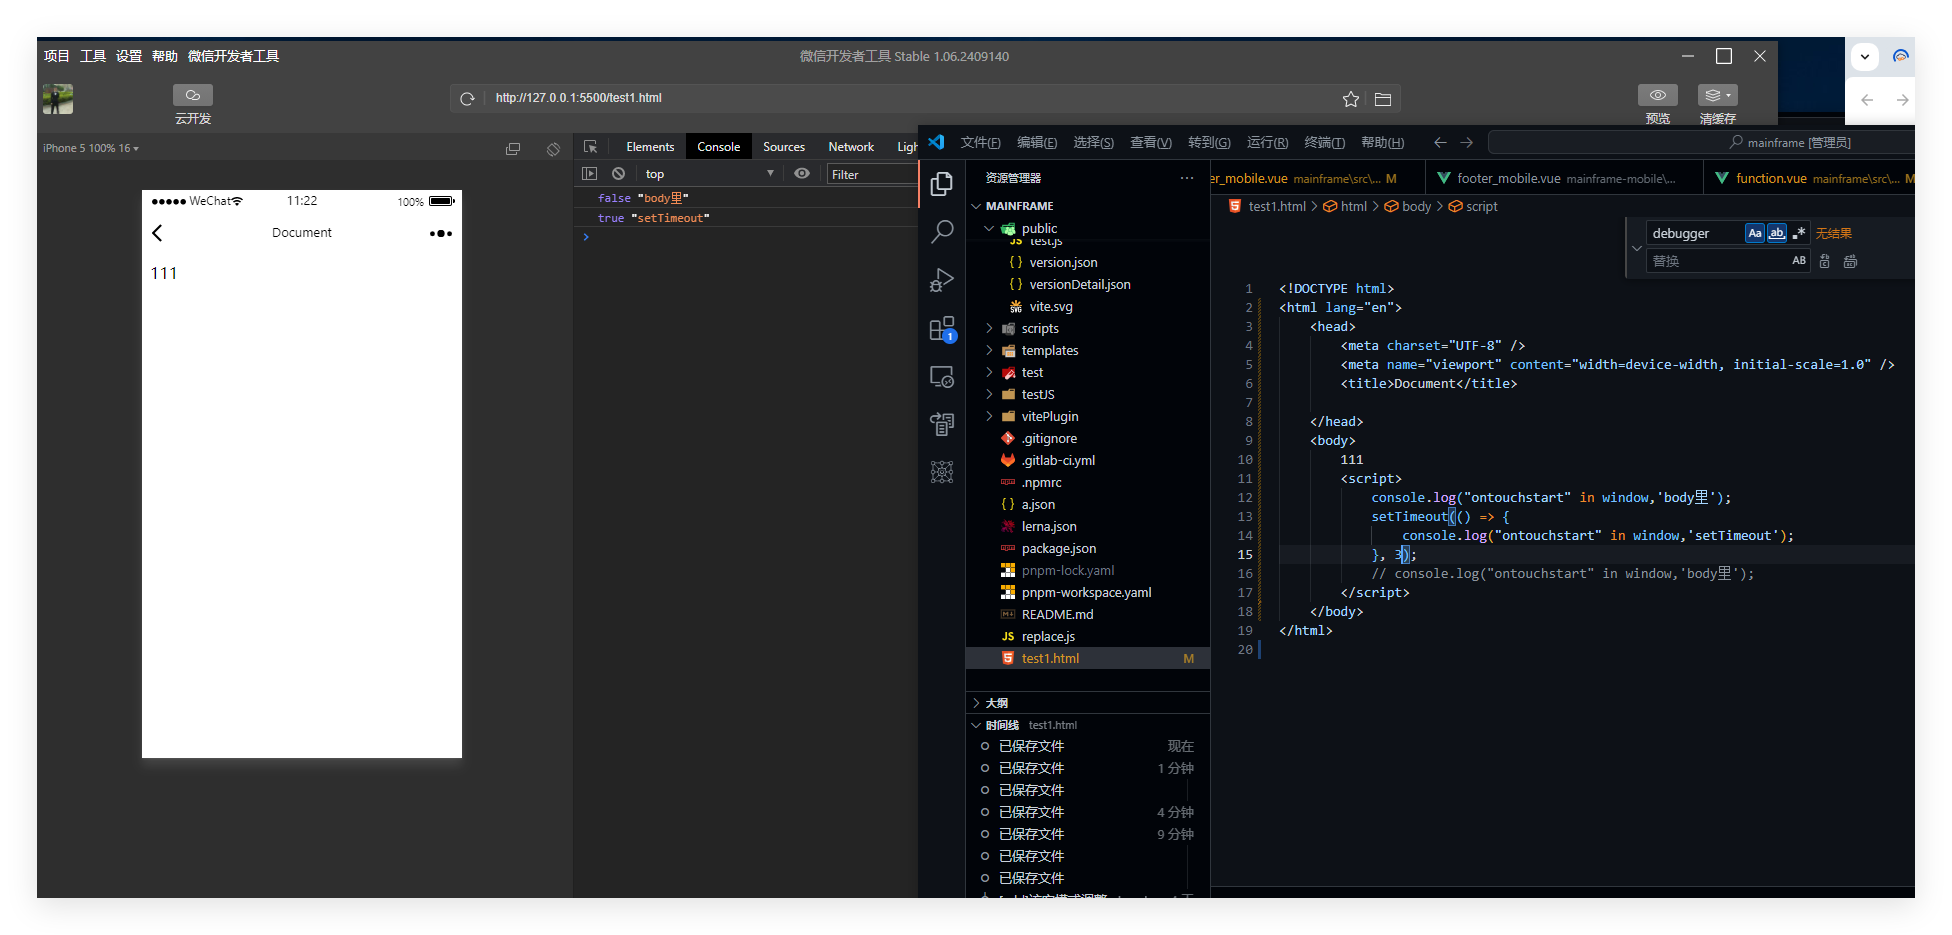The height and width of the screenshot is (935, 1952).
Task: Switch to the Sources tab
Action: (x=784, y=147)
